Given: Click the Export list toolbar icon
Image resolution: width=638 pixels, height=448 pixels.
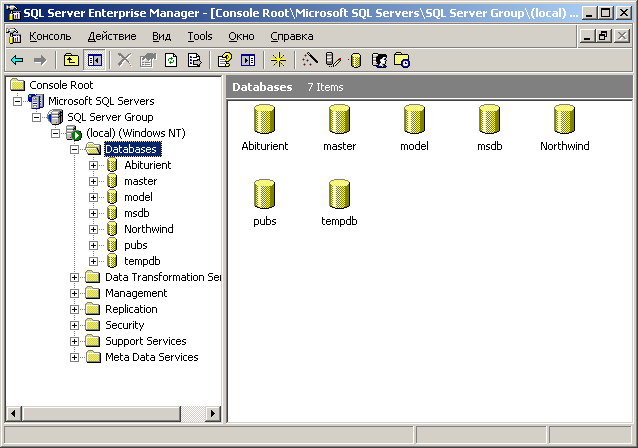Looking at the screenshot, I should [194, 60].
